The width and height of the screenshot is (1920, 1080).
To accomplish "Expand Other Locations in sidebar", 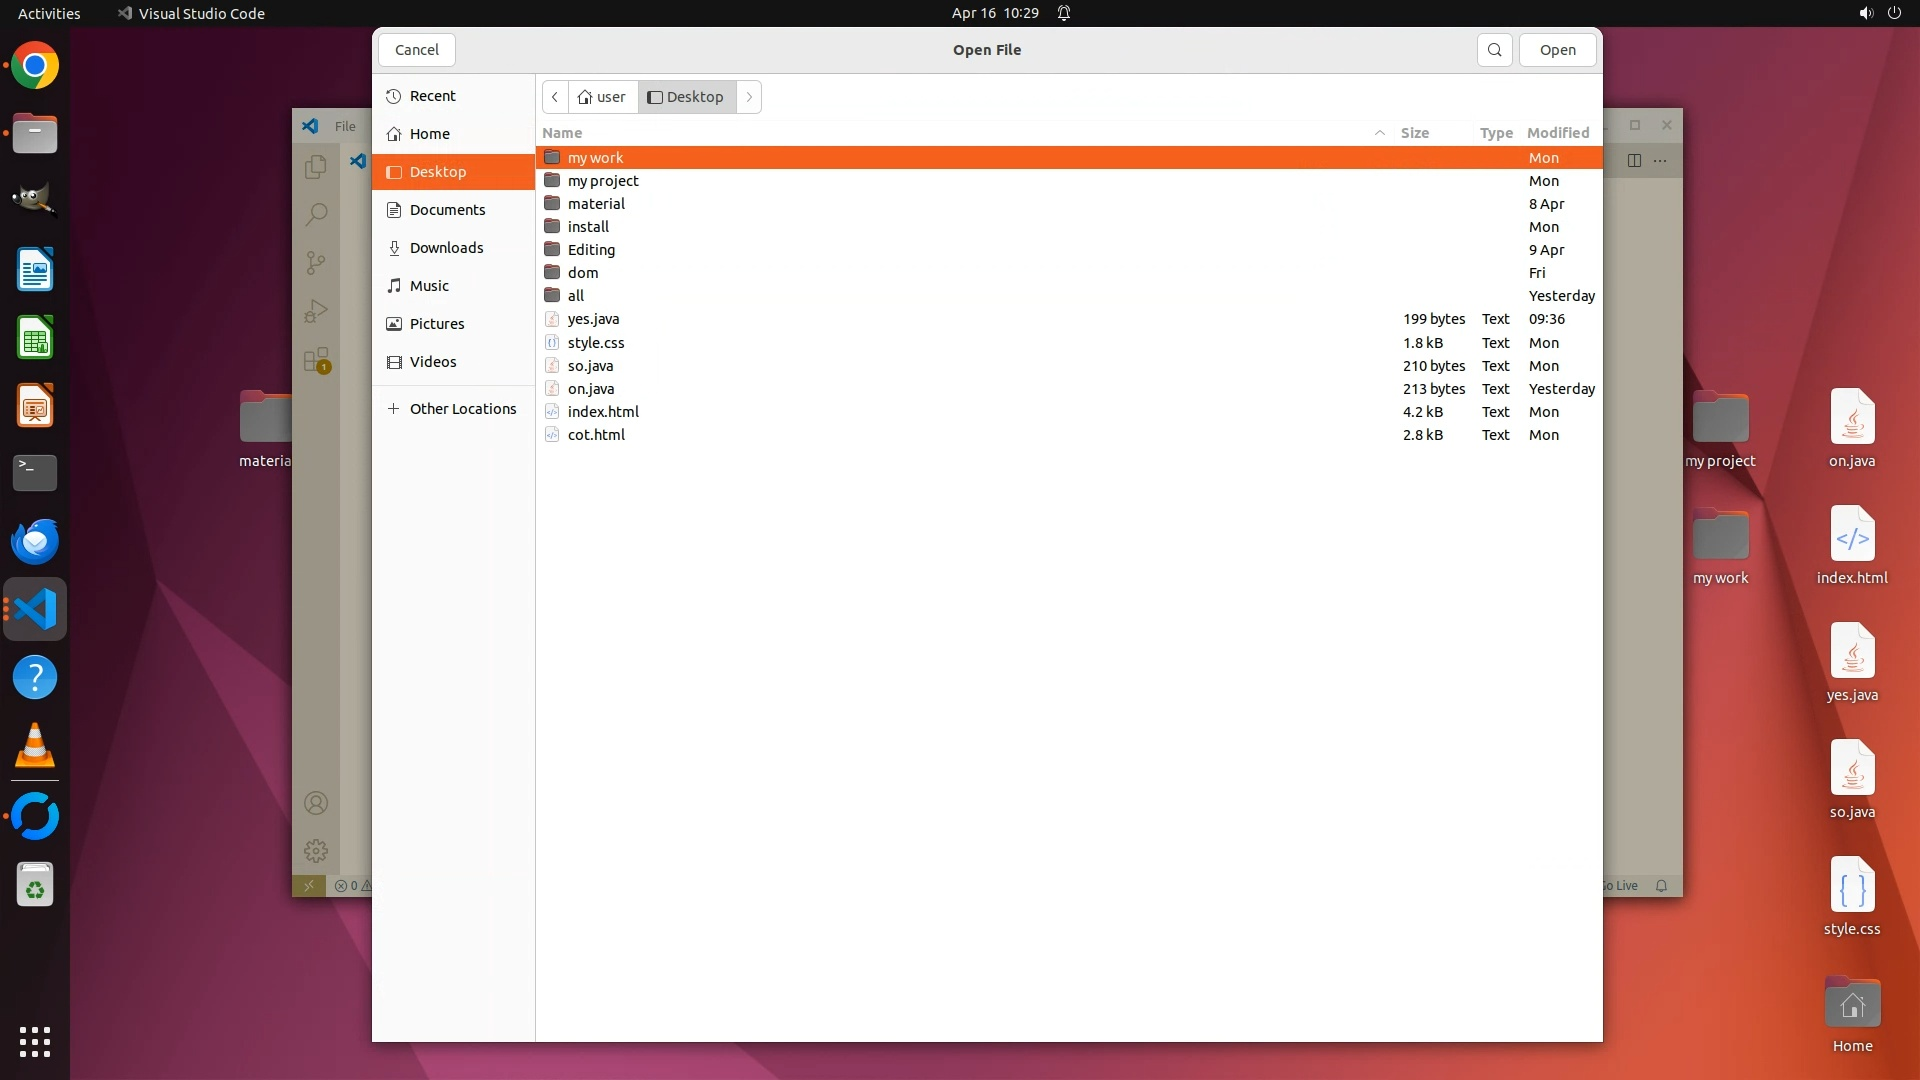I will click(x=462, y=409).
